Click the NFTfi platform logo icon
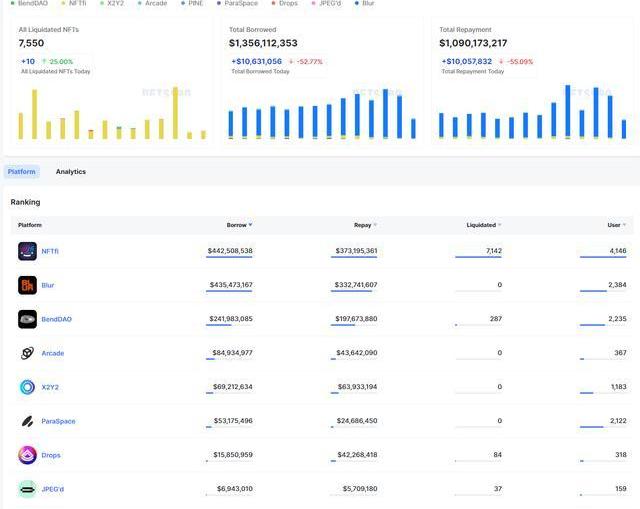This screenshot has width=640, height=509. (27, 251)
